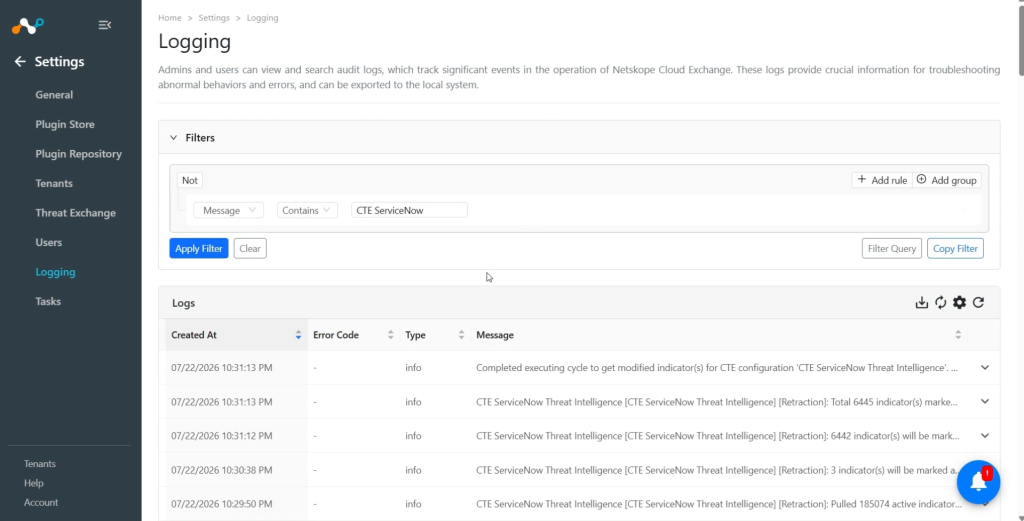The height and width of the screenshot is (521, 1024).
Task: Open the Message field dropdown
Action: point(229,210)
